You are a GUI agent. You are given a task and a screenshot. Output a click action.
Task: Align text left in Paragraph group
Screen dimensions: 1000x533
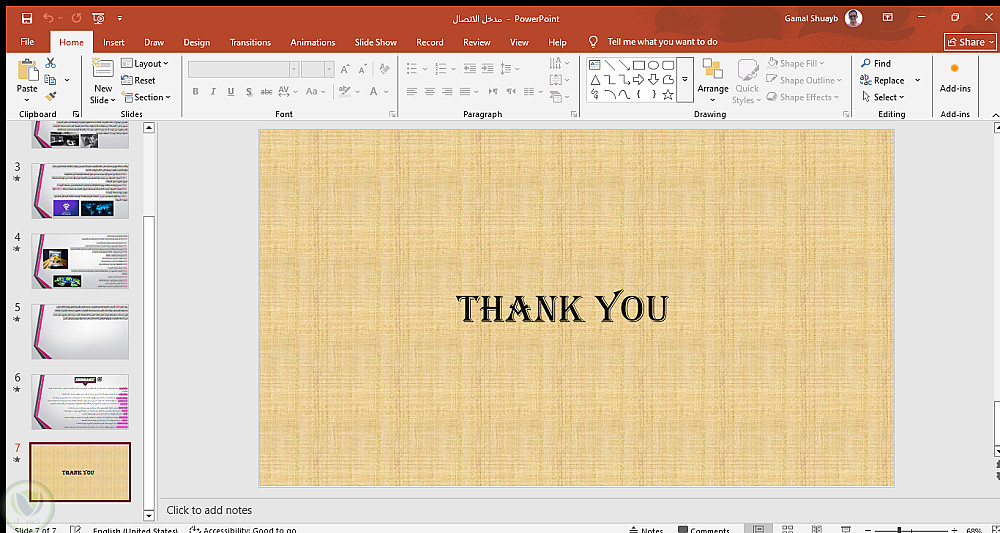click(411, 92)
